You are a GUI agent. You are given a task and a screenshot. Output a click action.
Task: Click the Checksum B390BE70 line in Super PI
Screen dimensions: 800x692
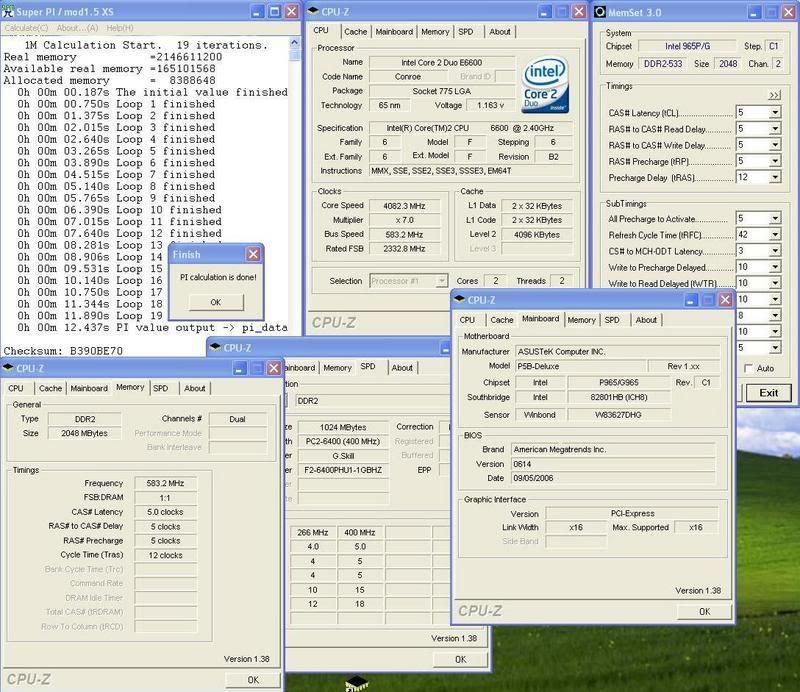coord(63,351)
